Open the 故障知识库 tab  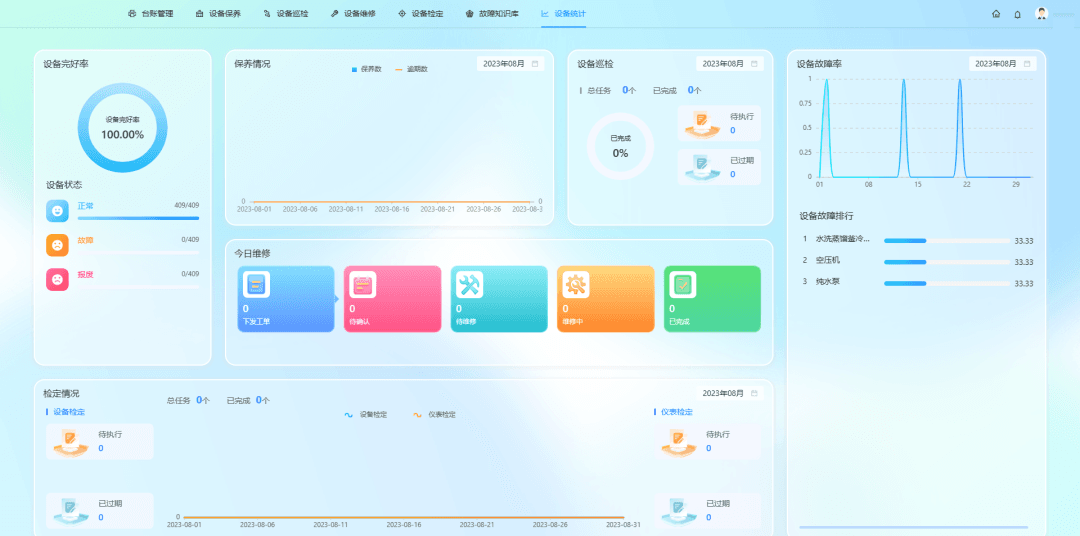point(492,14)
